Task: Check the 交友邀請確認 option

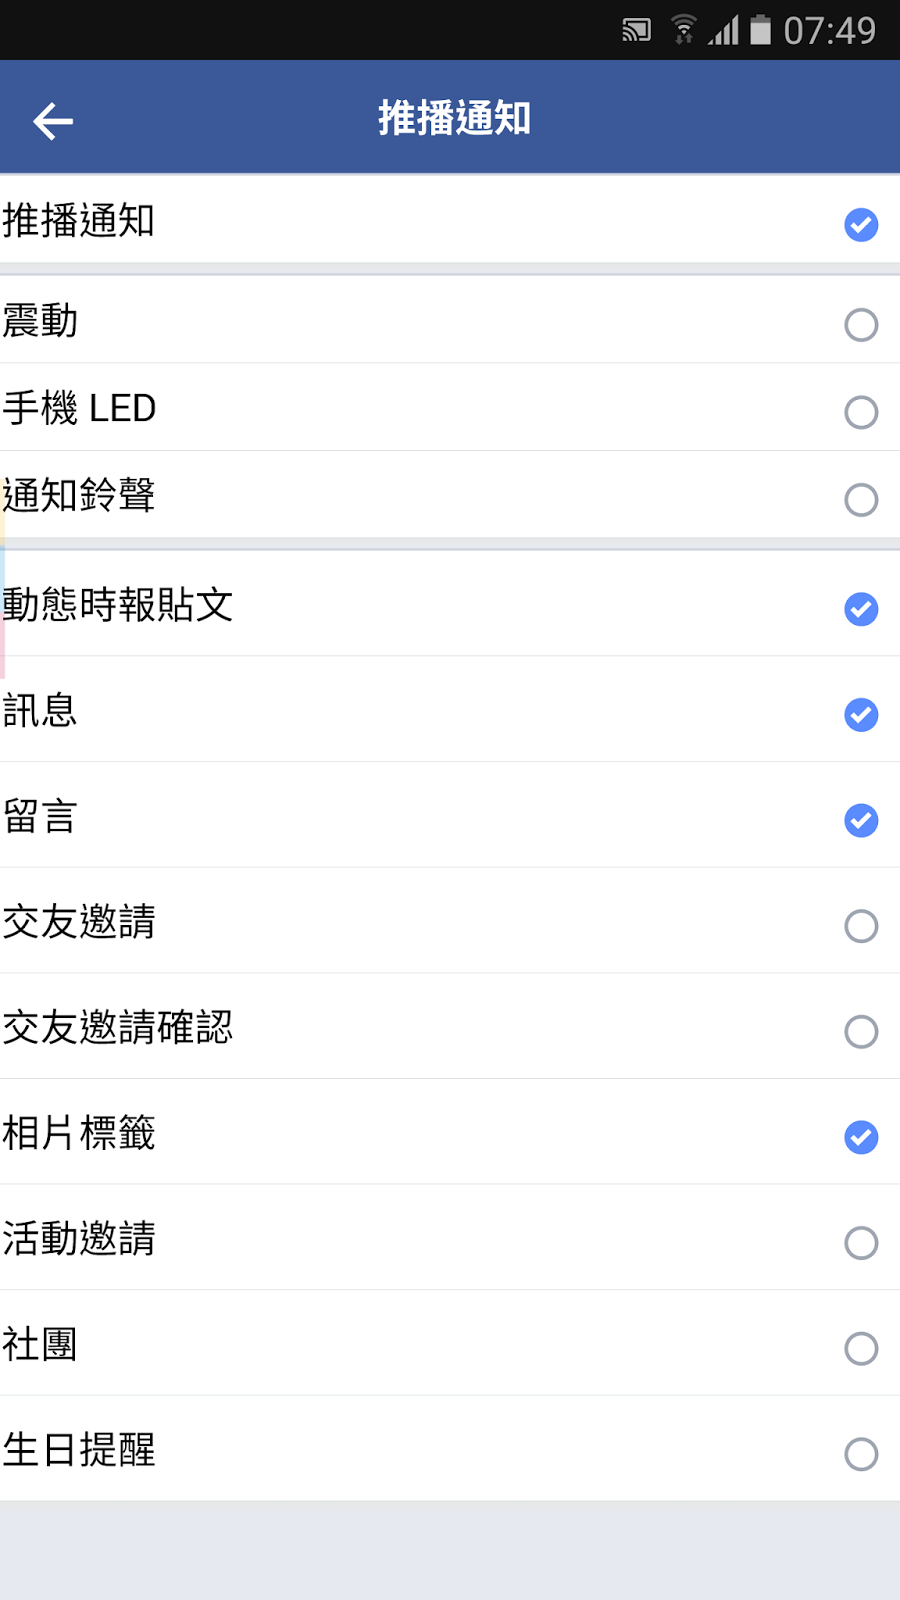Action: click(861, 1031)
